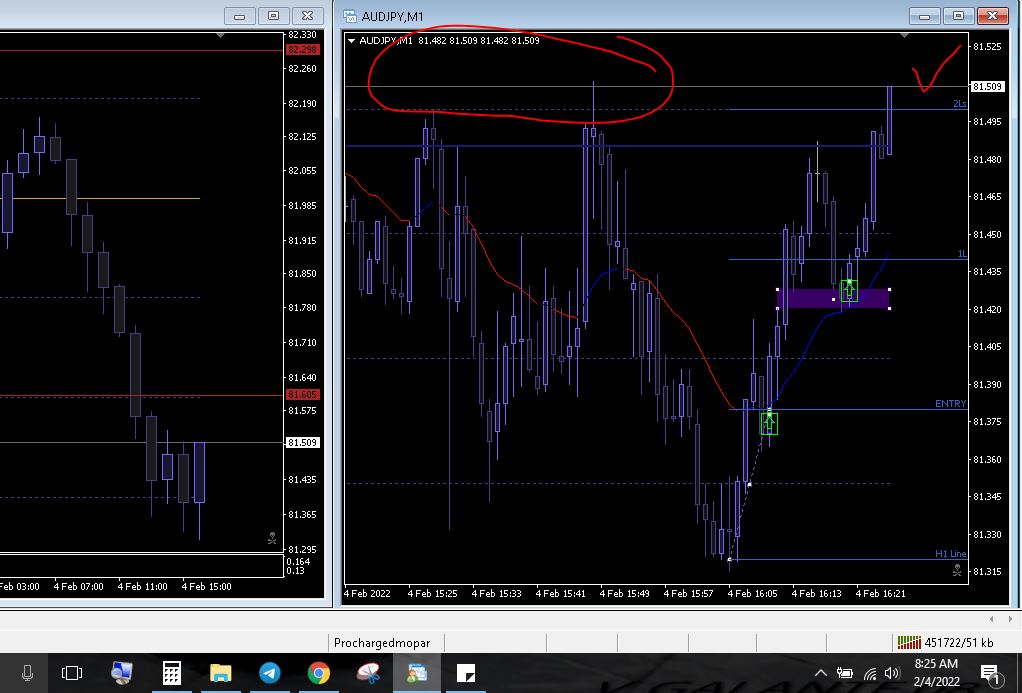Maximize the left chart window

[x=274, y=16]
